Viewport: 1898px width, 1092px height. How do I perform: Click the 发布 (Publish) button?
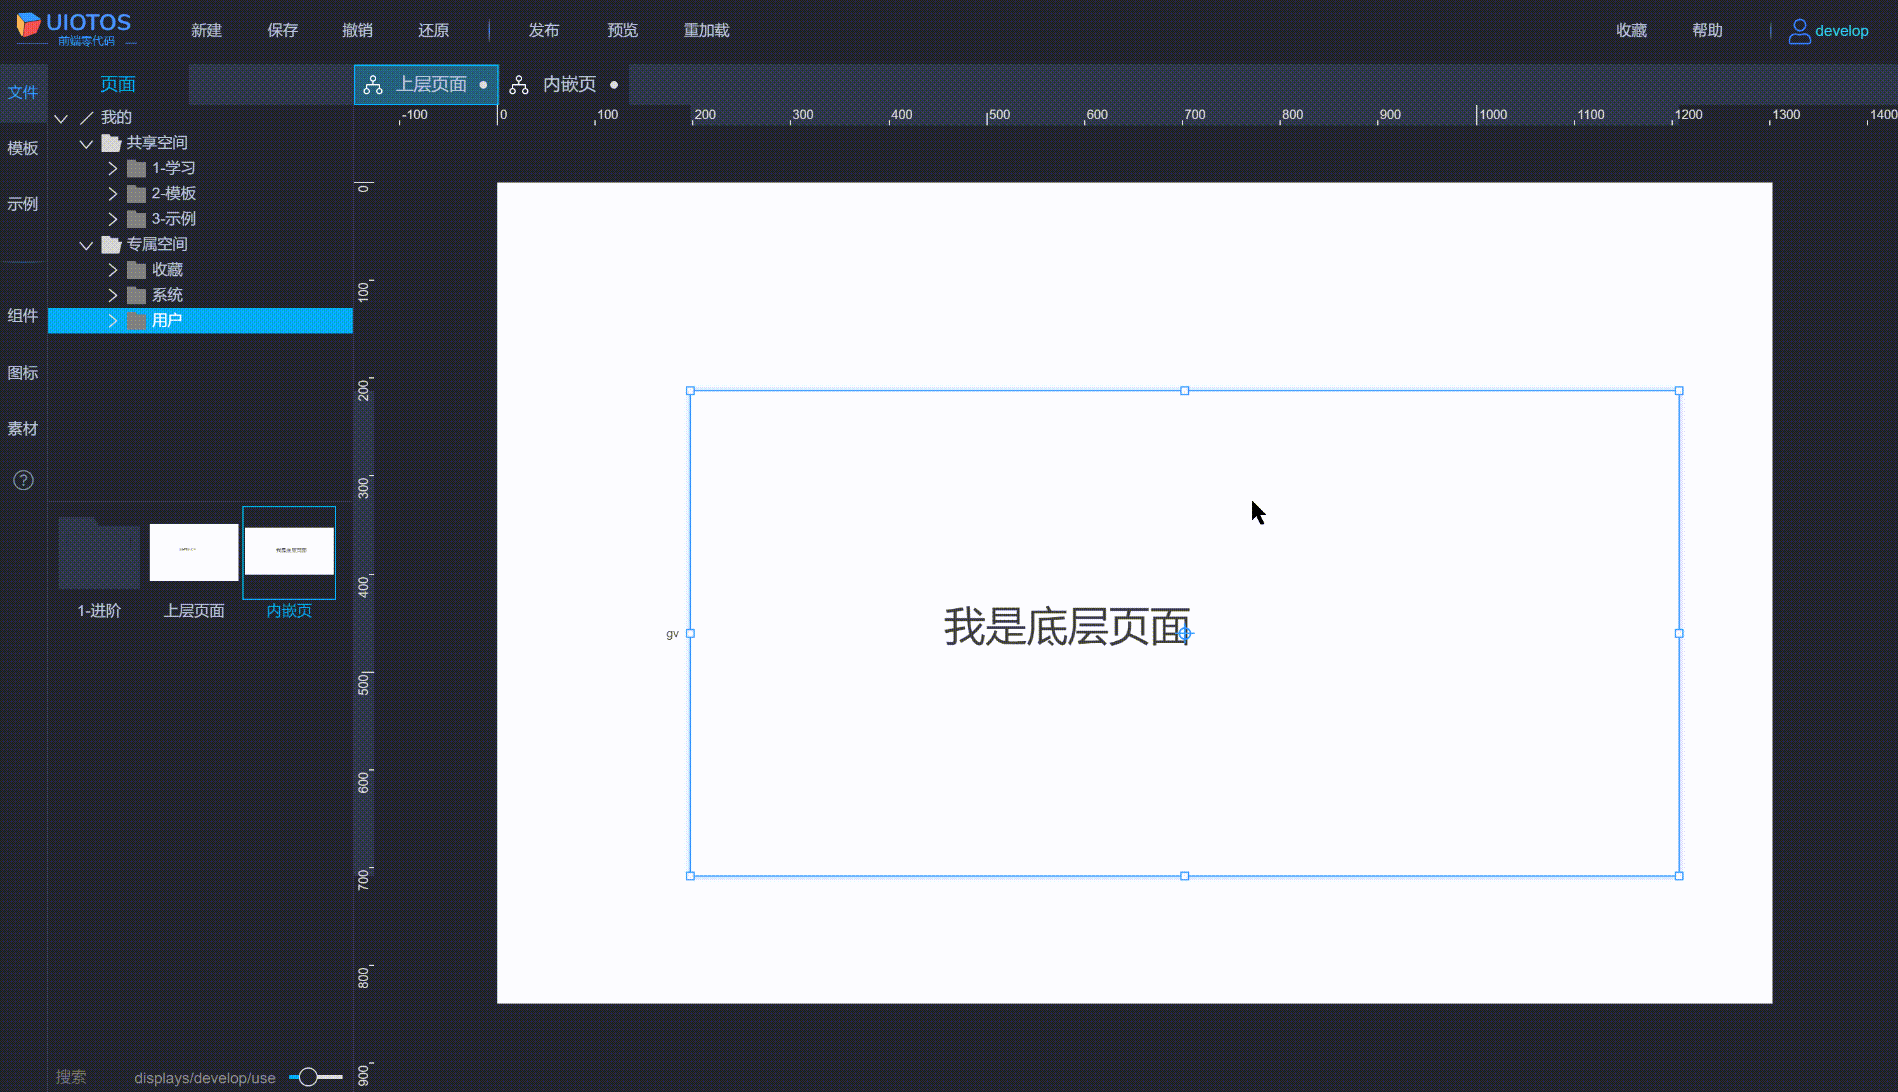pyautogui.click(x=544, y=30)
